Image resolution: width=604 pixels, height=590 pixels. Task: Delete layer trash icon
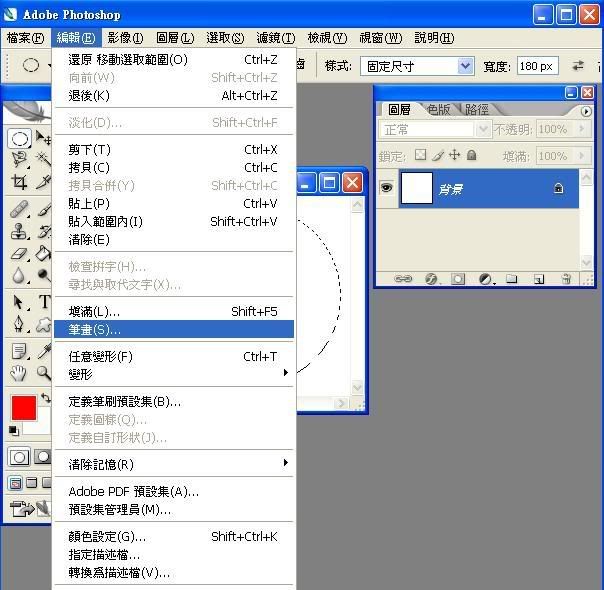(x=566, y=279)
